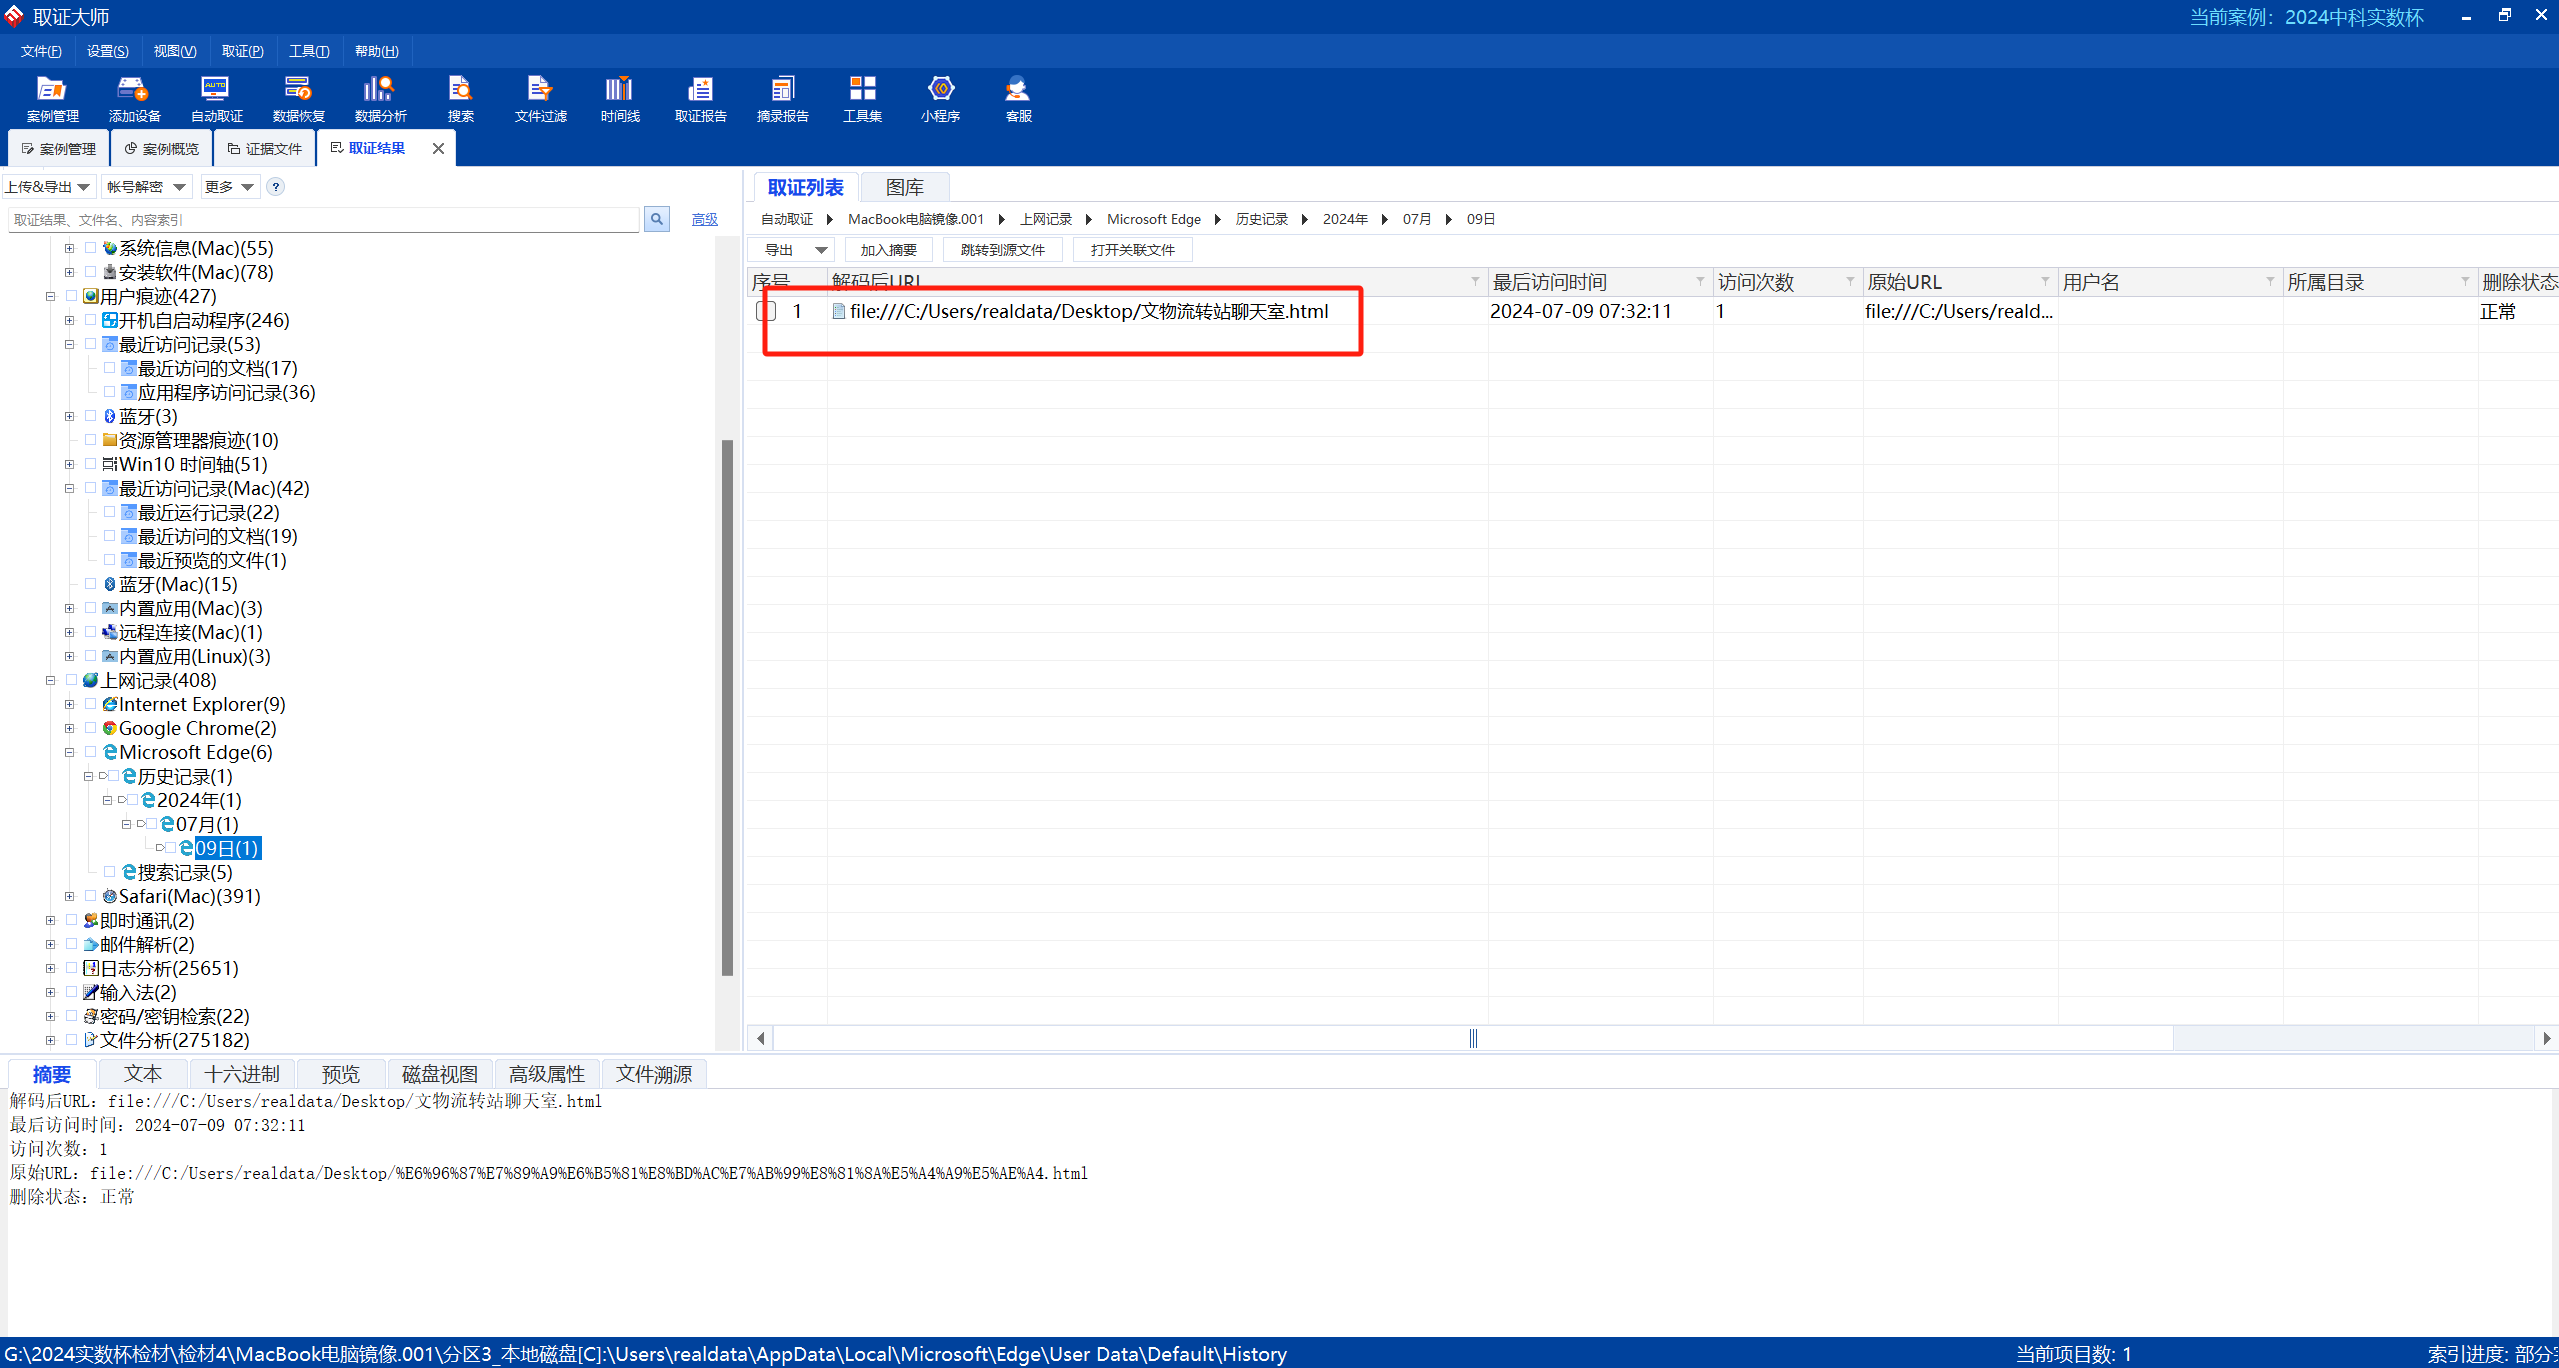Click the magnifier search button beside the index box

(657, 219)
